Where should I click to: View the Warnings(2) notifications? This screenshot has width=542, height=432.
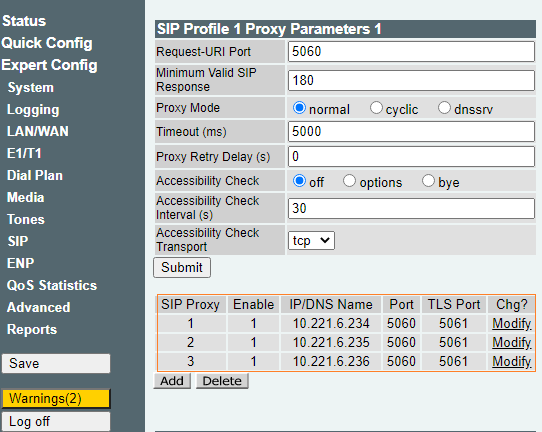56,398
